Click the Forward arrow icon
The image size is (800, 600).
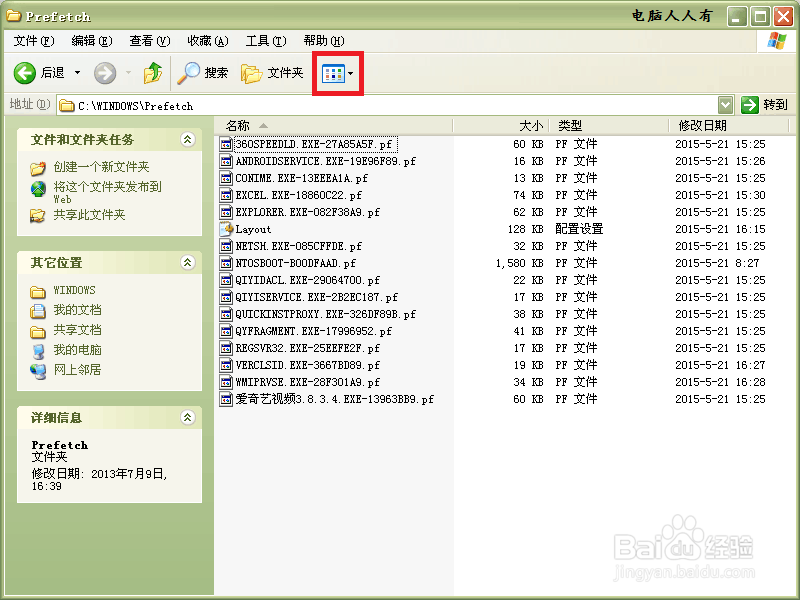[x=105, y=73]
